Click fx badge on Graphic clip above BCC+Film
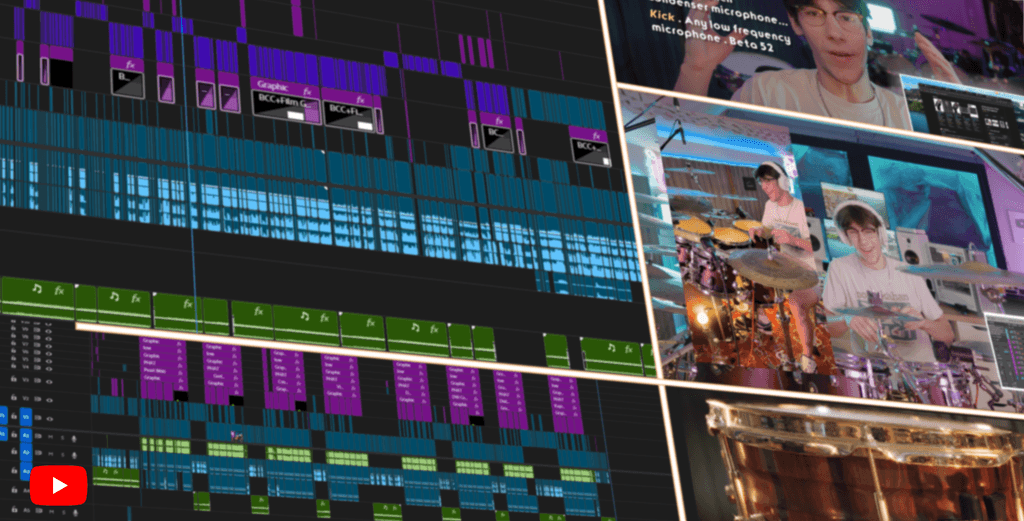 pos(307,91)
